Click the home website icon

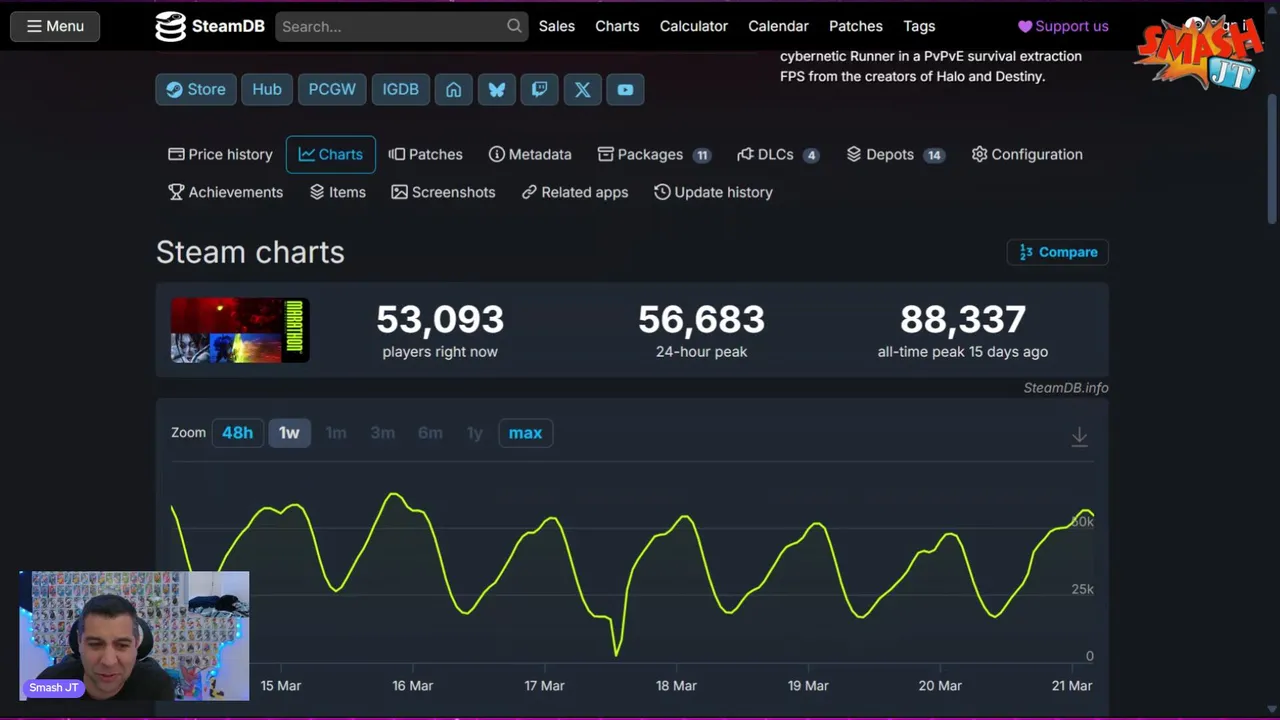(454, 89)
